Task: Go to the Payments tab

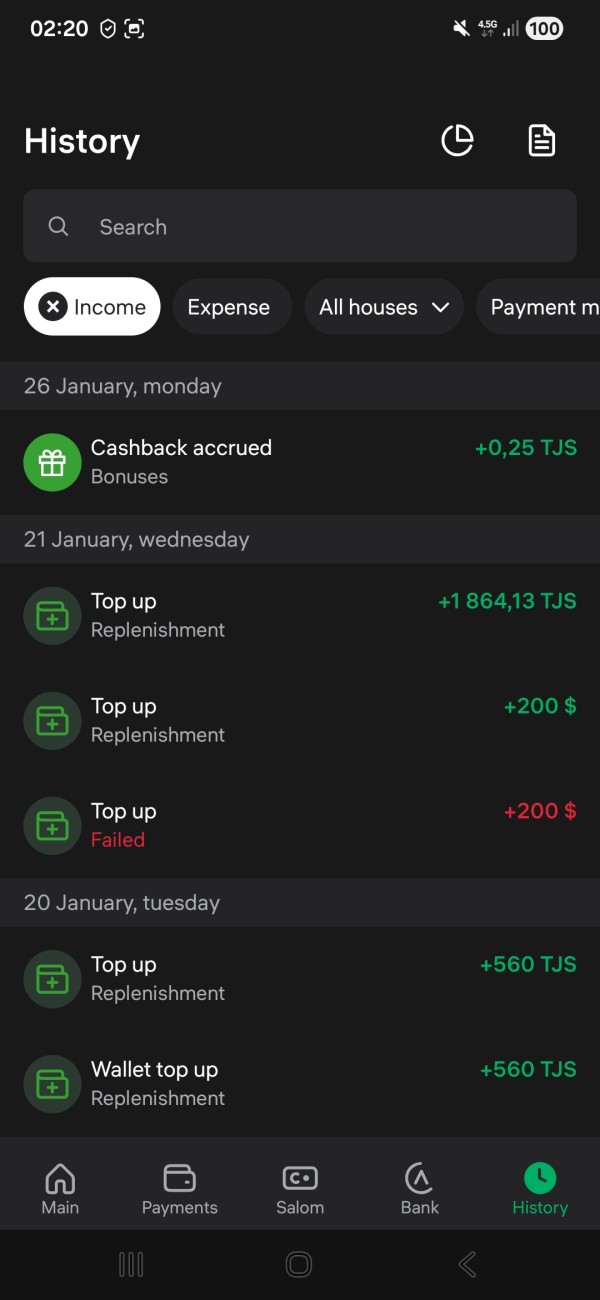Action: [180, 1188]
